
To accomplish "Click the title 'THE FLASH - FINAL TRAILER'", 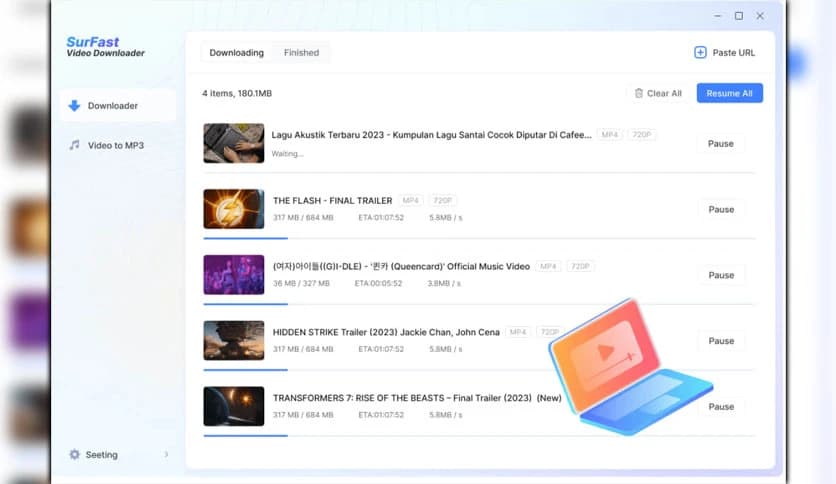I will [x=333, y=200].
